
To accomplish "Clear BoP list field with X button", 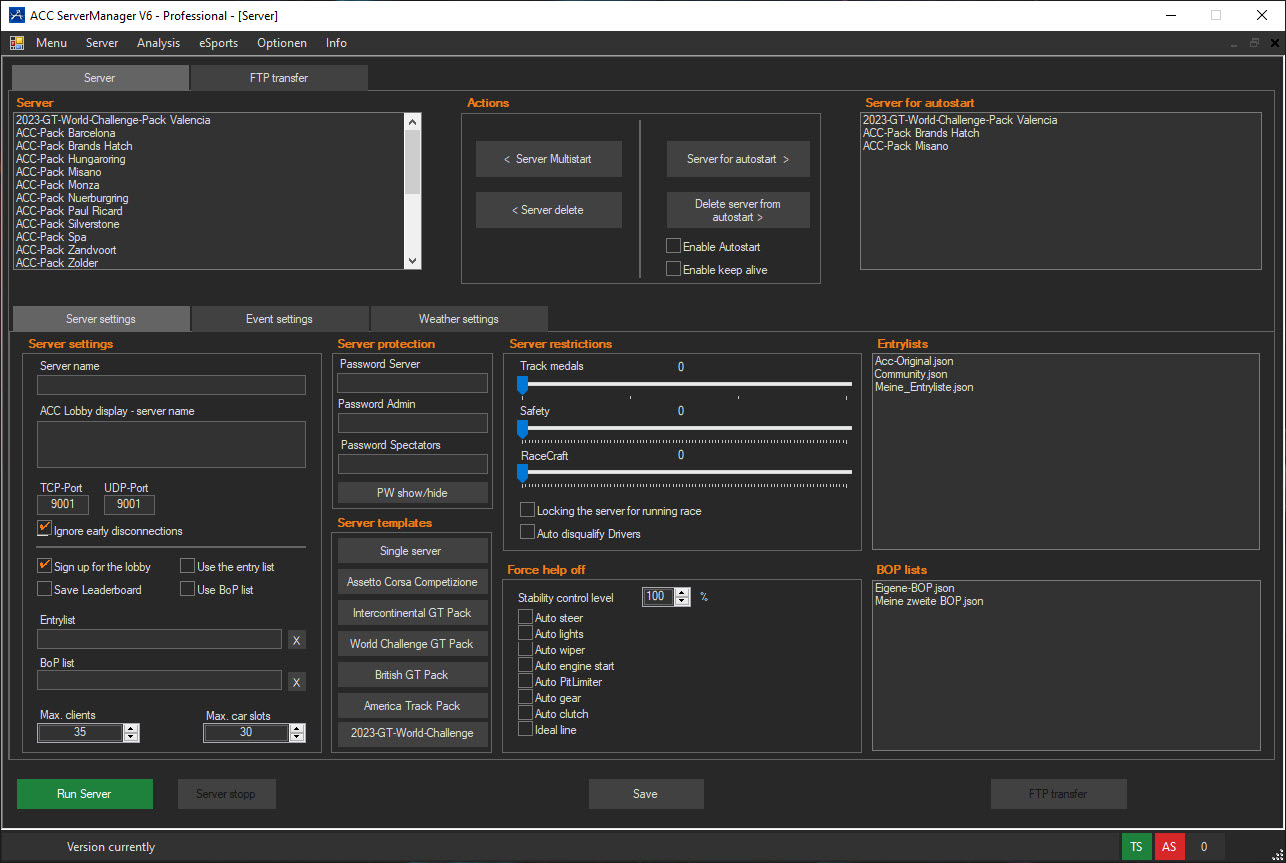I will click(296, 682).
